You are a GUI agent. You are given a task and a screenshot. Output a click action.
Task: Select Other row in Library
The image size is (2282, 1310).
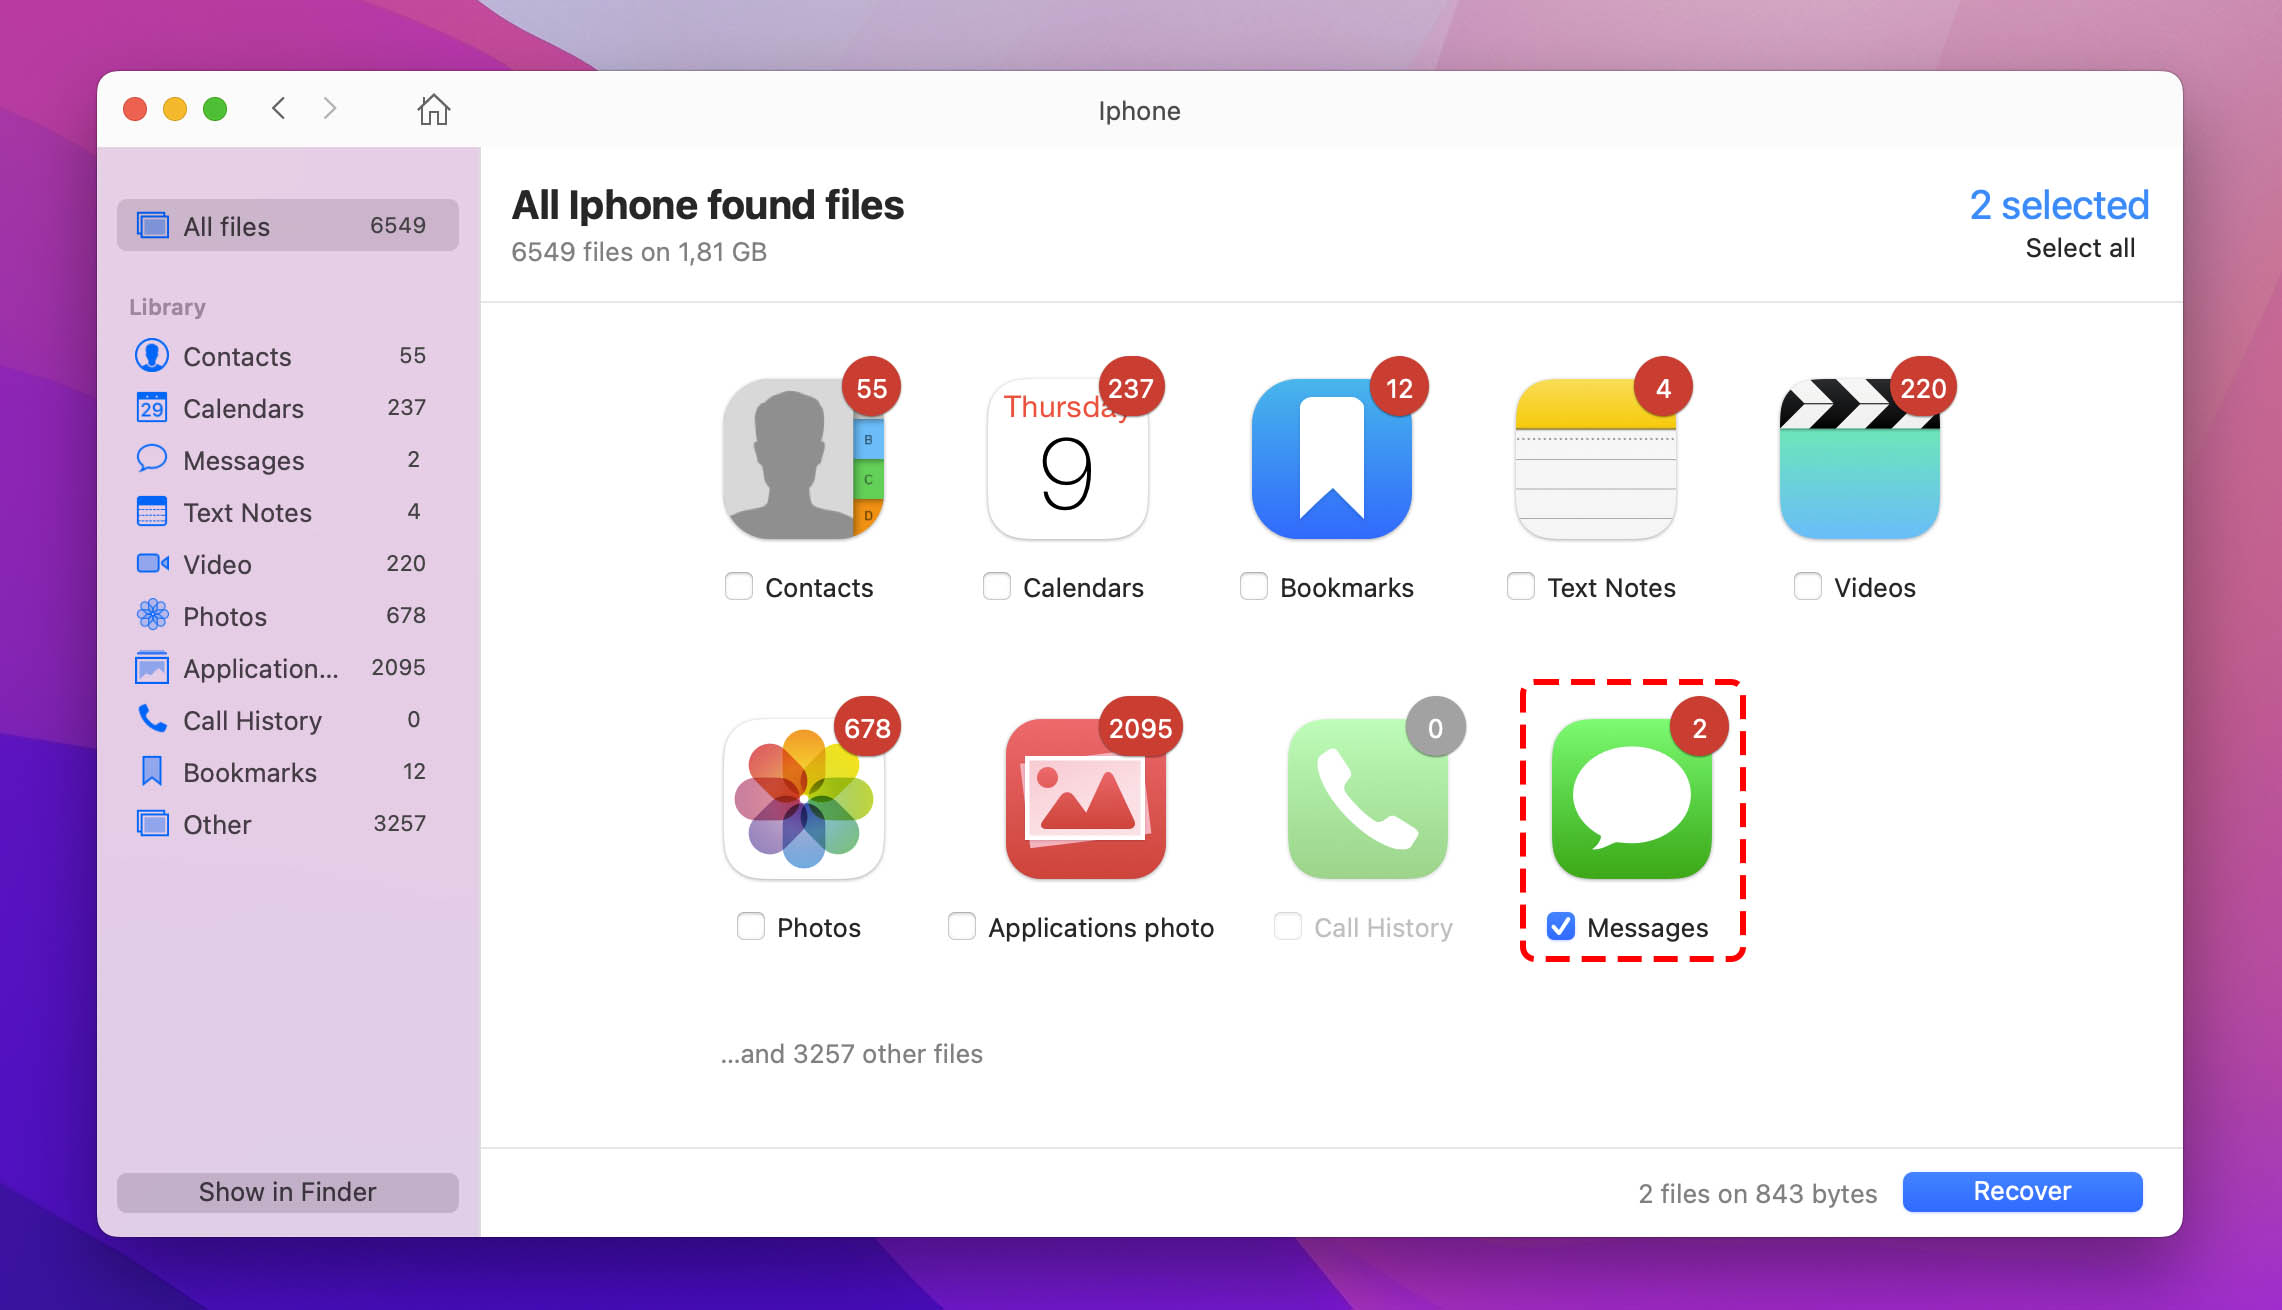(x=288, y=823)
